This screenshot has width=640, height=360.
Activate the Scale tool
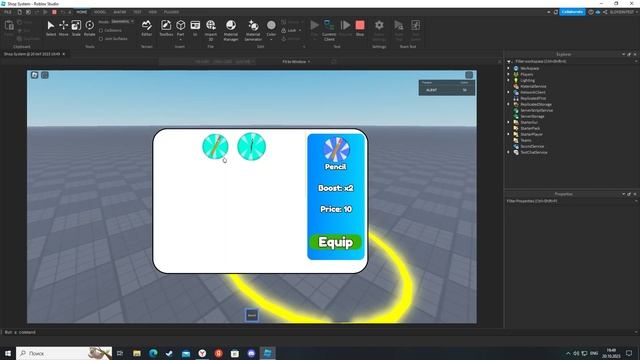pos(76,28)
